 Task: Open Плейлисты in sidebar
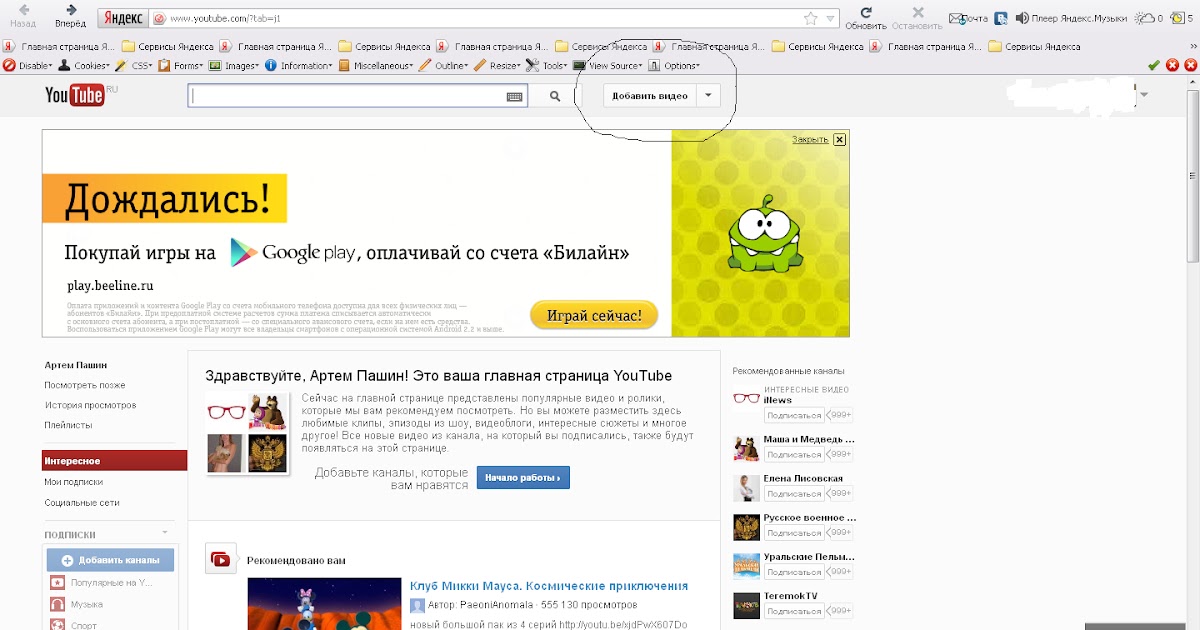68,425
